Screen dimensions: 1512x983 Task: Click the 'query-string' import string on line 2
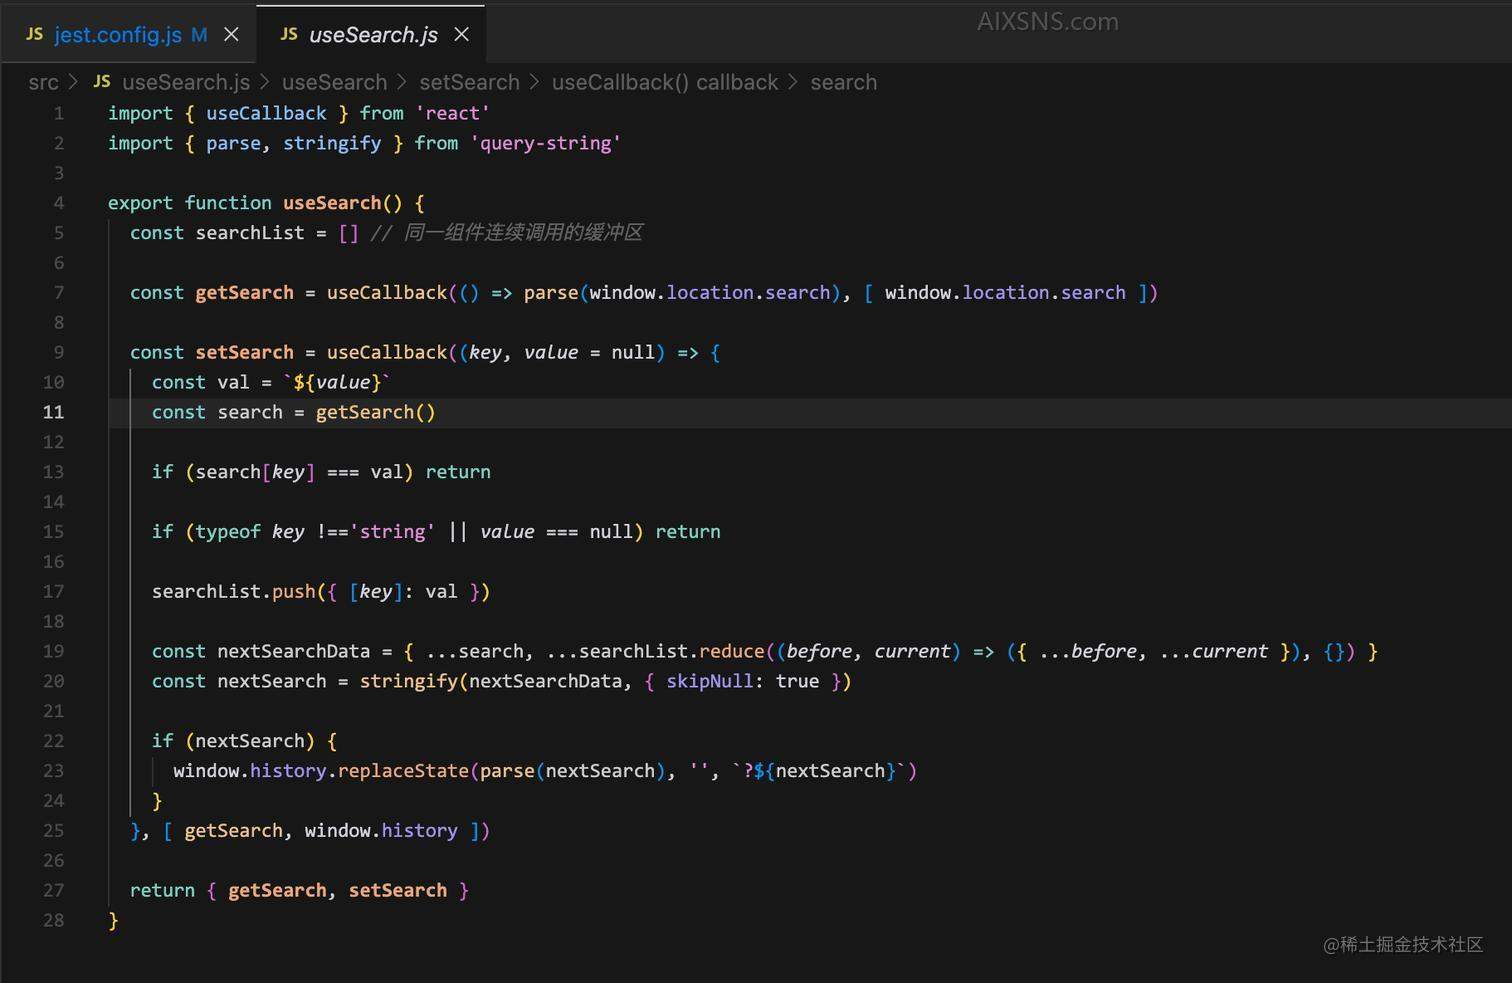pyautogui.click(x=545, y=143)
